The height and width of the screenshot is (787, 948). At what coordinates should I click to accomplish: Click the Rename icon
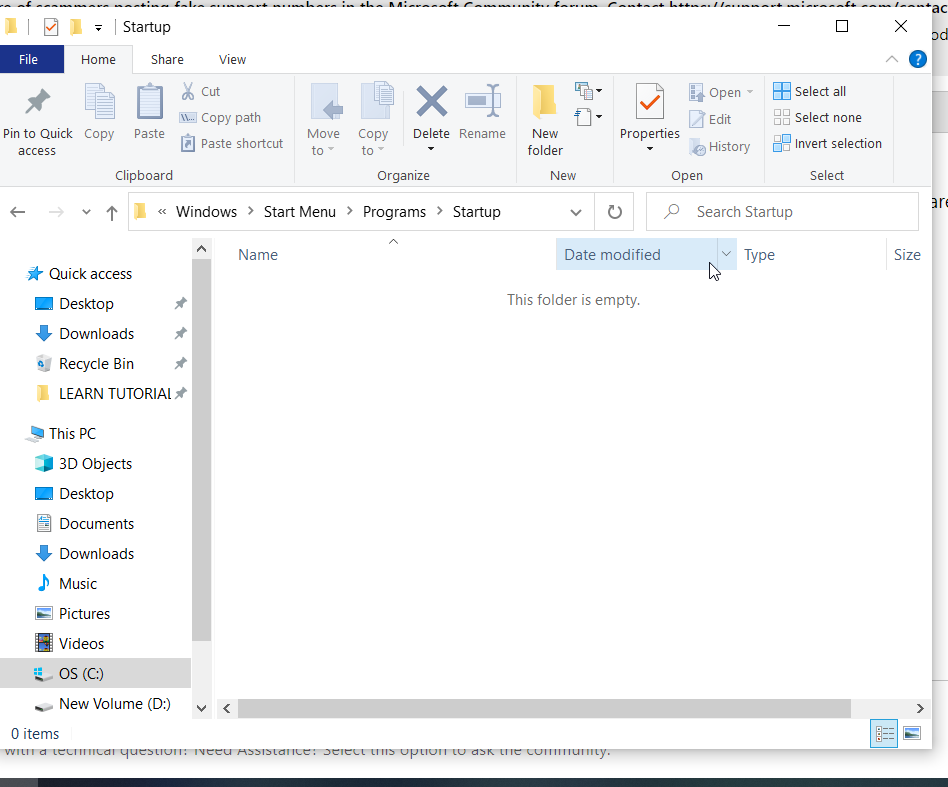[x=482, y=101]
